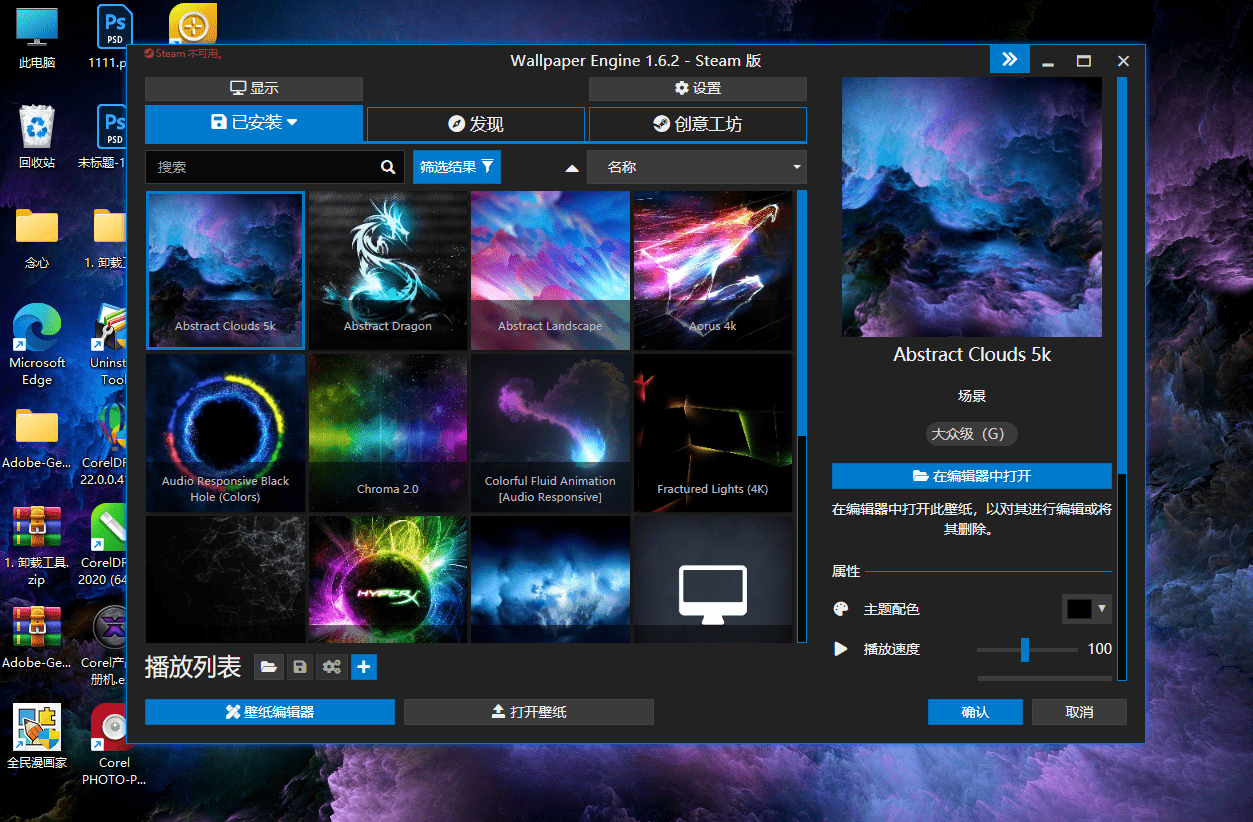Click the 大众级 (G) rating badge
This screenshot has width=1253, height=822.
pos(972,434)
